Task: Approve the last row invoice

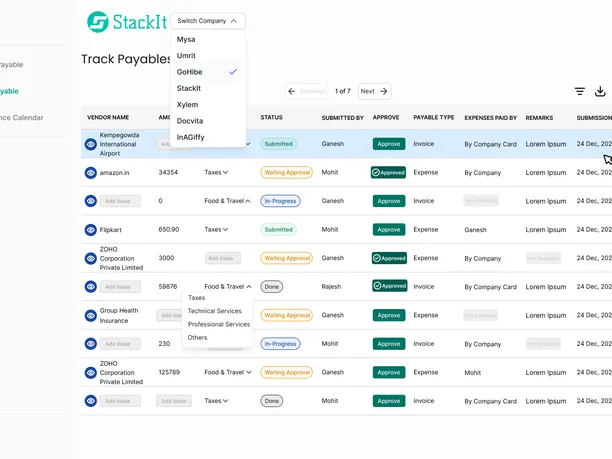Action: click(x=389, y=401)
